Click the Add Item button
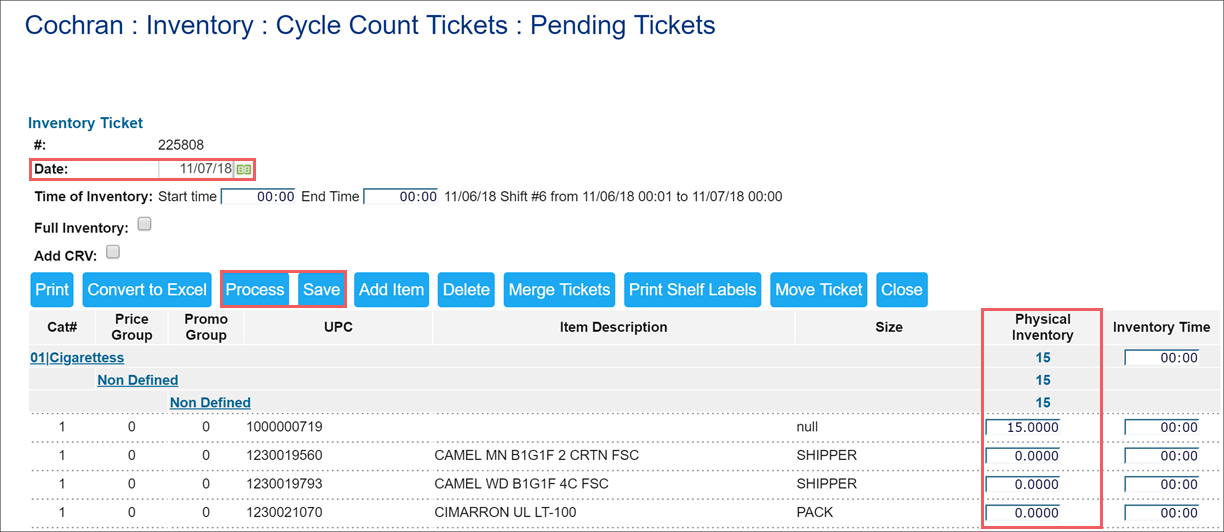The height and width of the screenshot is (532, 1224). pos(392,290)
